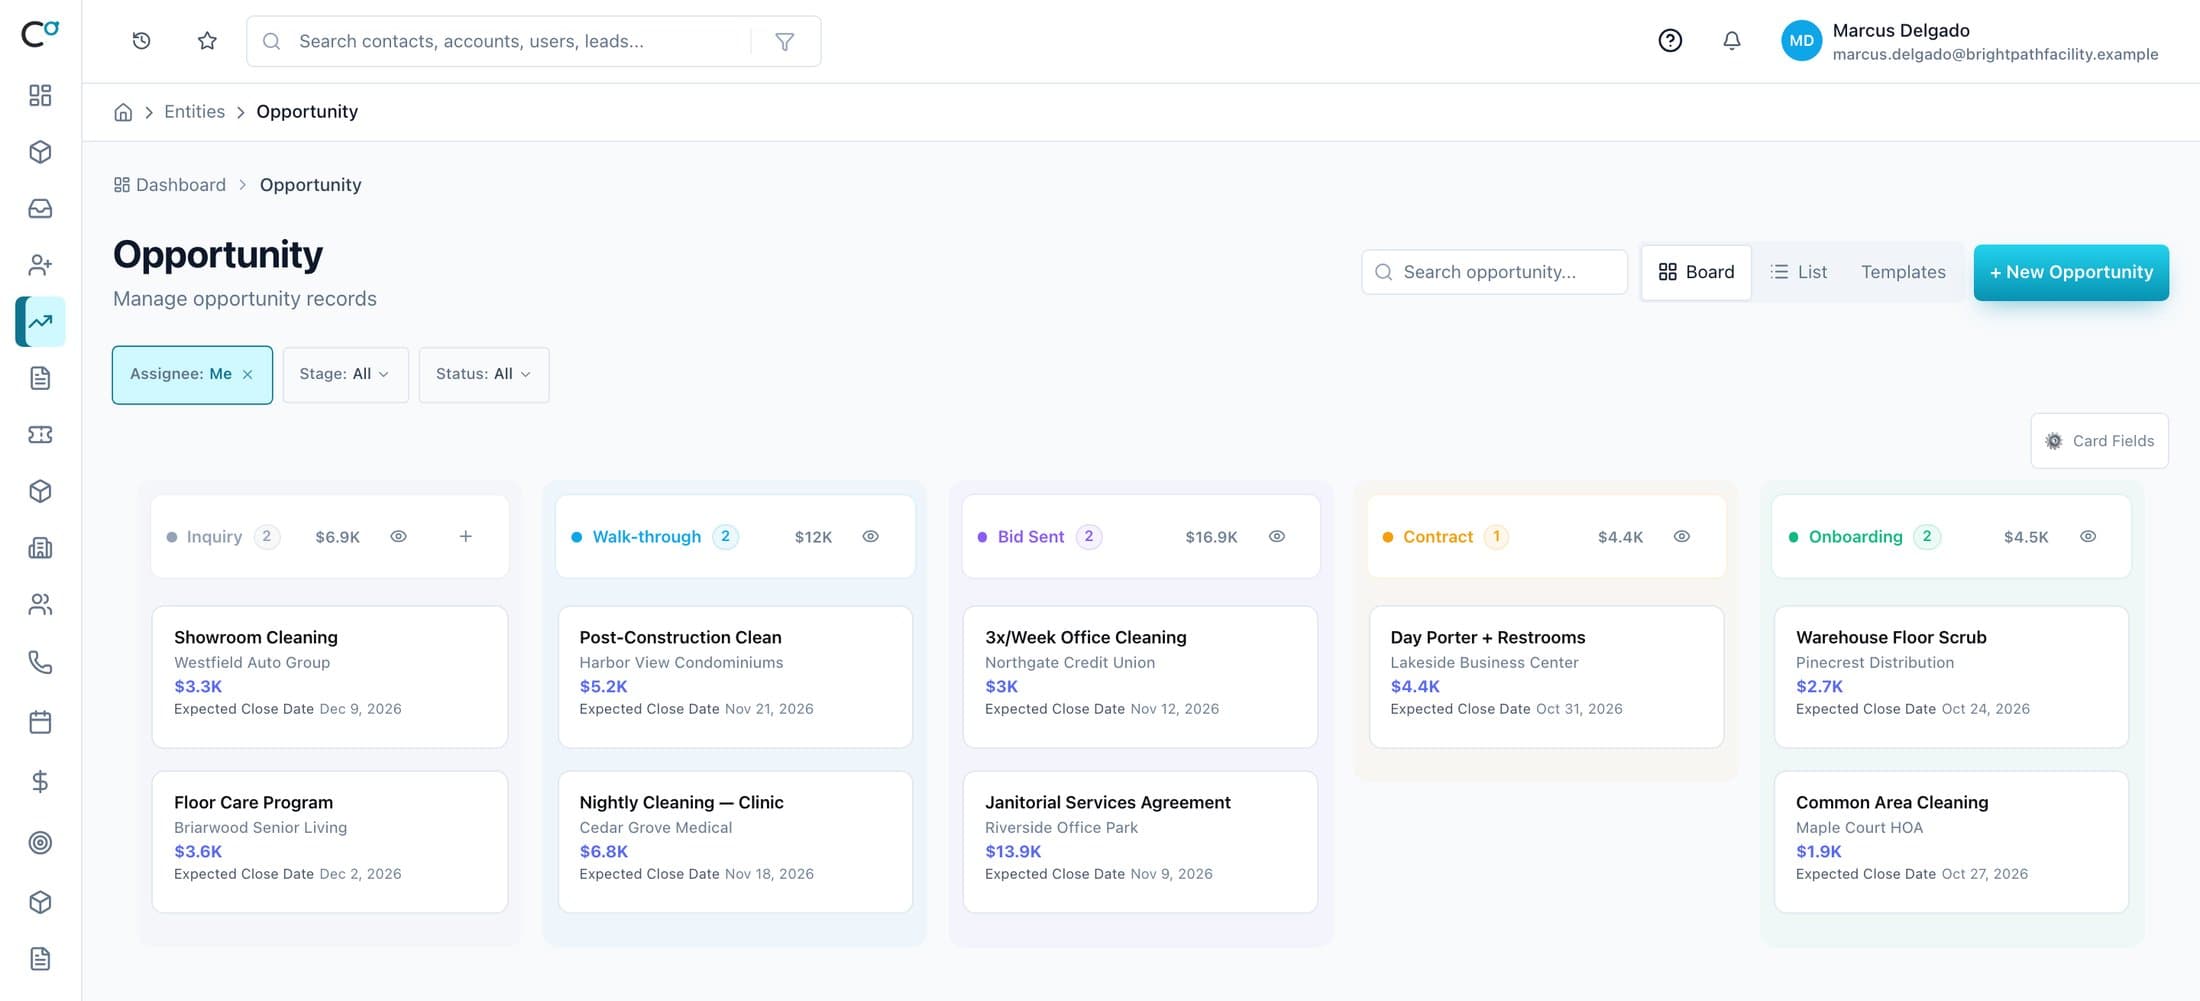Screen dimensions: 2200x1001
Task: Open the Janitorial Services Agreement card
Action: point(1140,841)
